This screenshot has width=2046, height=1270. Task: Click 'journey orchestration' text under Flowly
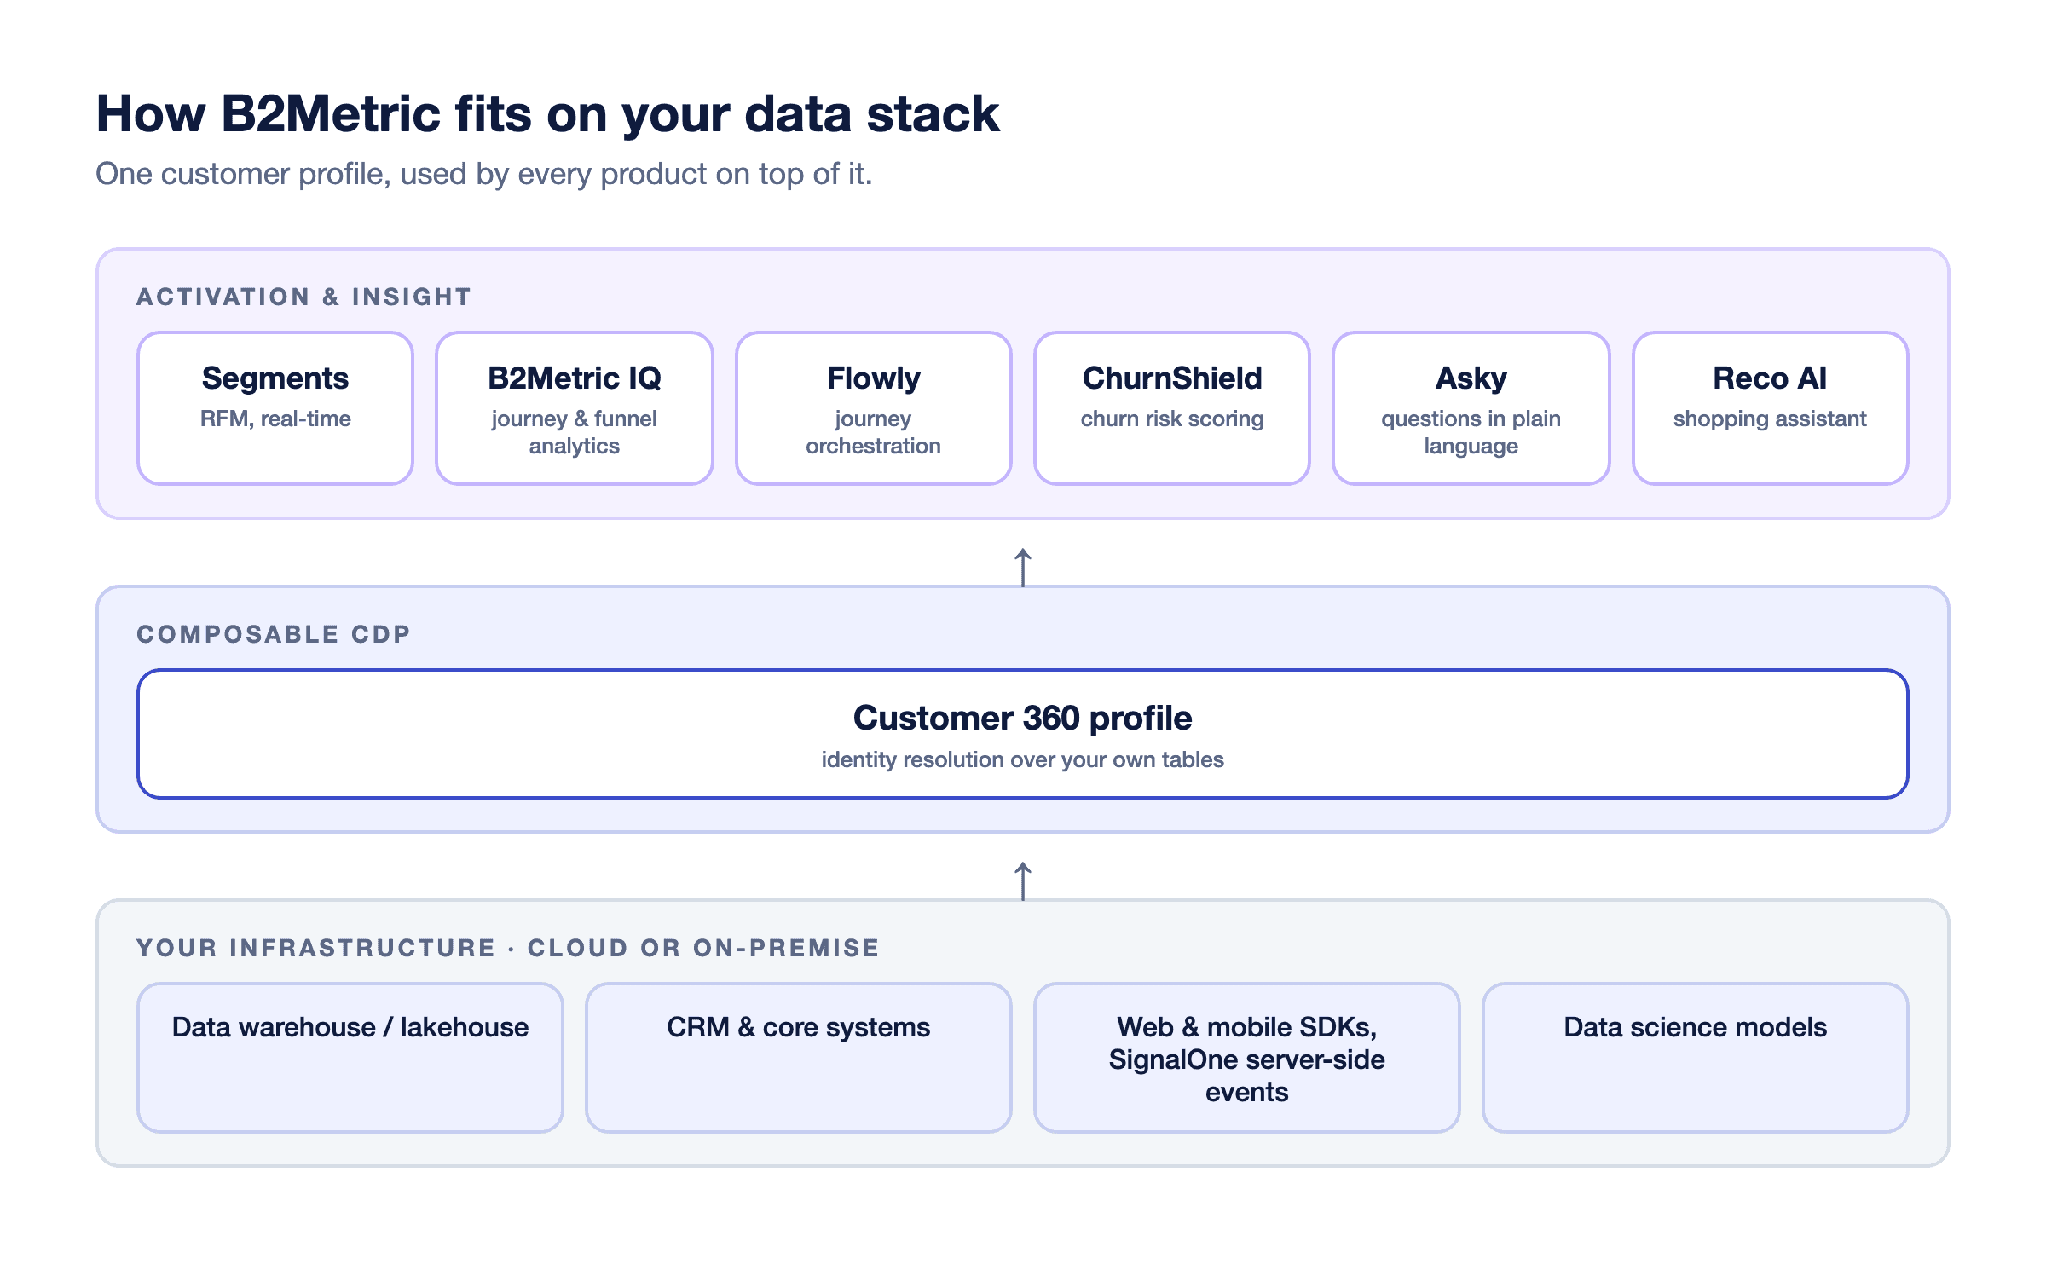click(x=873, y=432)
